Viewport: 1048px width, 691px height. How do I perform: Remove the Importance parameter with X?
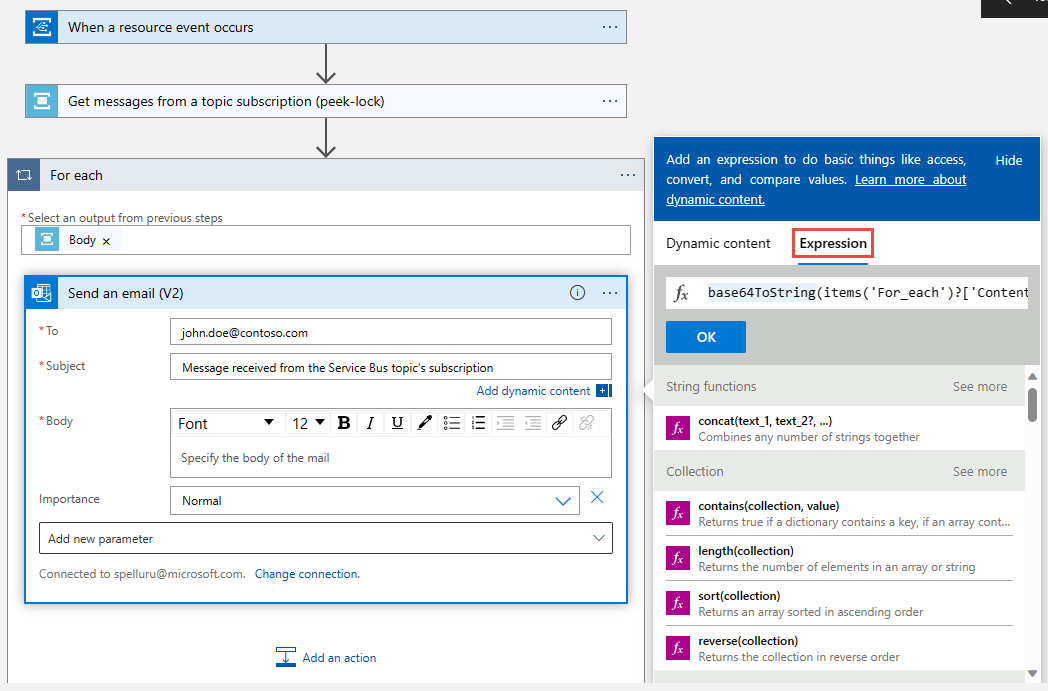point(597,497)
